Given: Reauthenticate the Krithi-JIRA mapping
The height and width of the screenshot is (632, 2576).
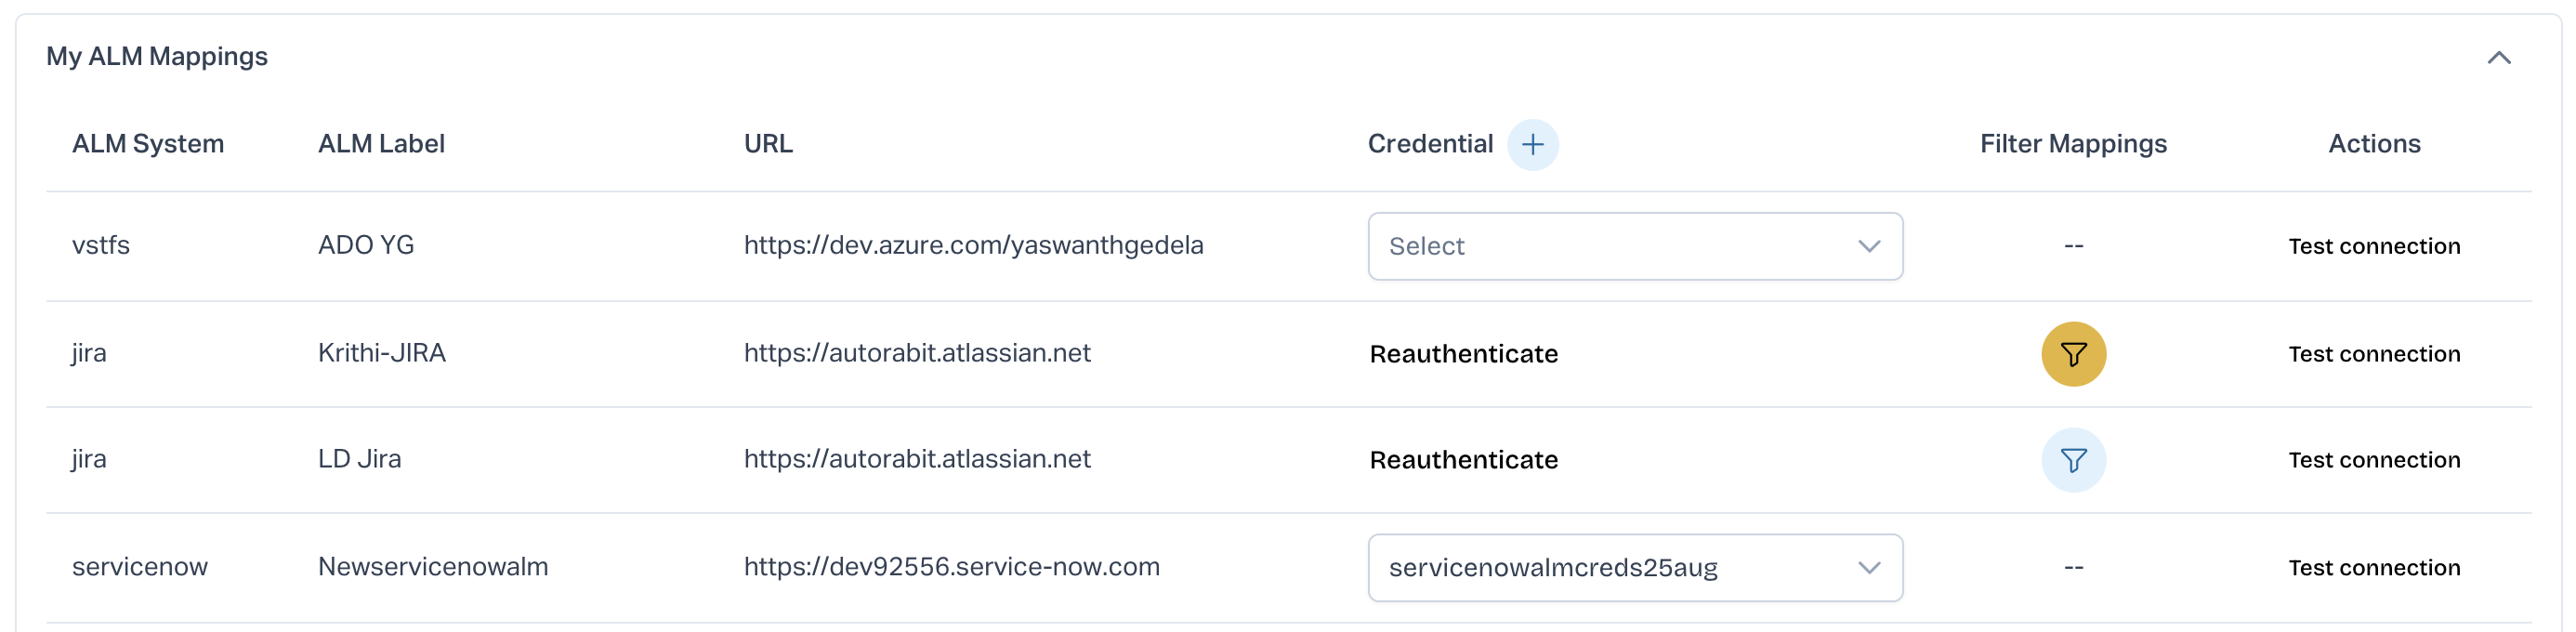Looking at the screenshot, I should [x=1463, y=354].
